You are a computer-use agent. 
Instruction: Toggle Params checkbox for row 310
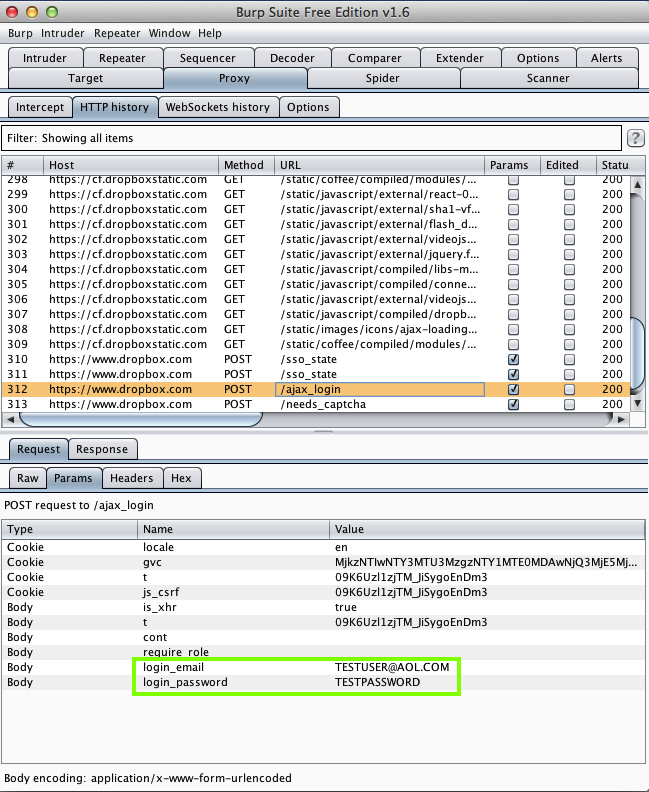[513, 359]
